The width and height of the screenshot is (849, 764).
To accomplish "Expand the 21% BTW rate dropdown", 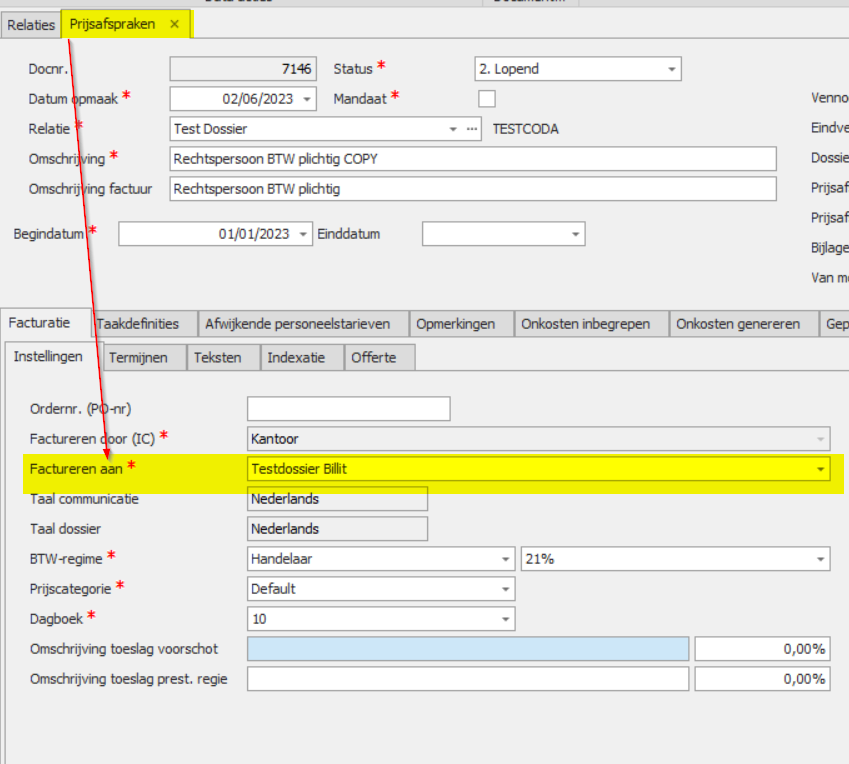I will click(x=820, y=559).
